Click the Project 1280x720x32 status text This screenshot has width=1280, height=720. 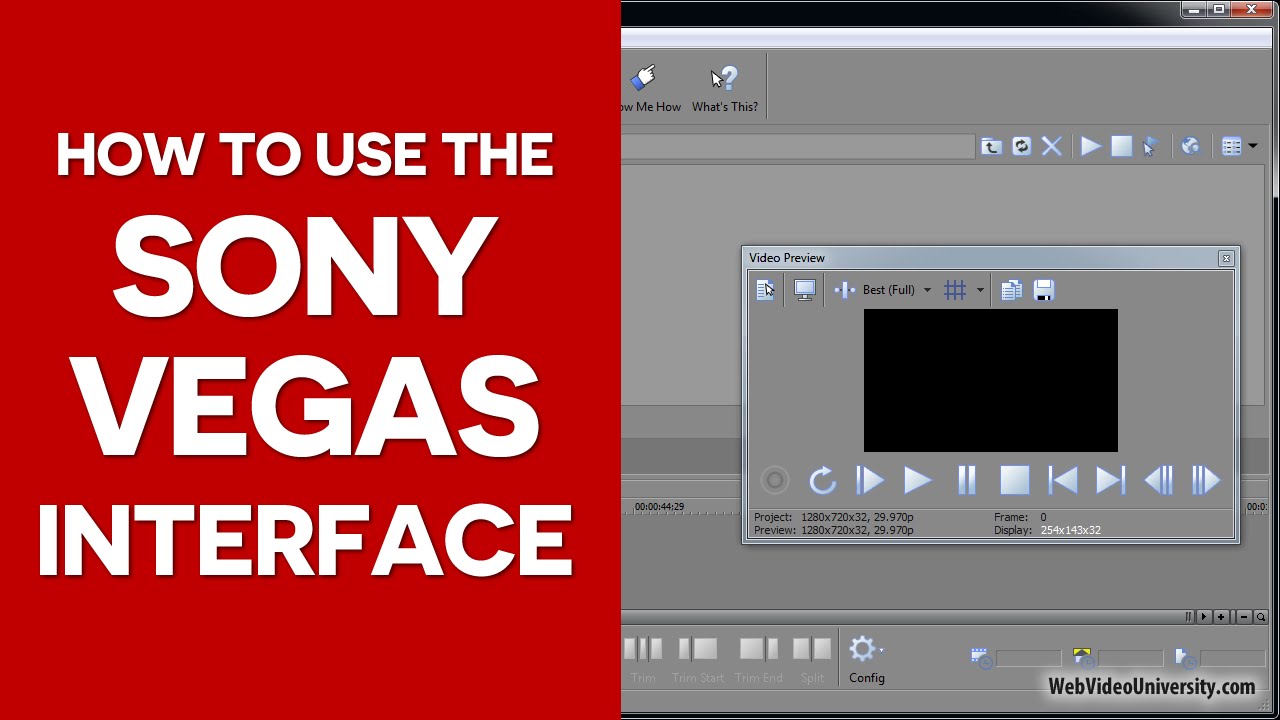[833, 517]
